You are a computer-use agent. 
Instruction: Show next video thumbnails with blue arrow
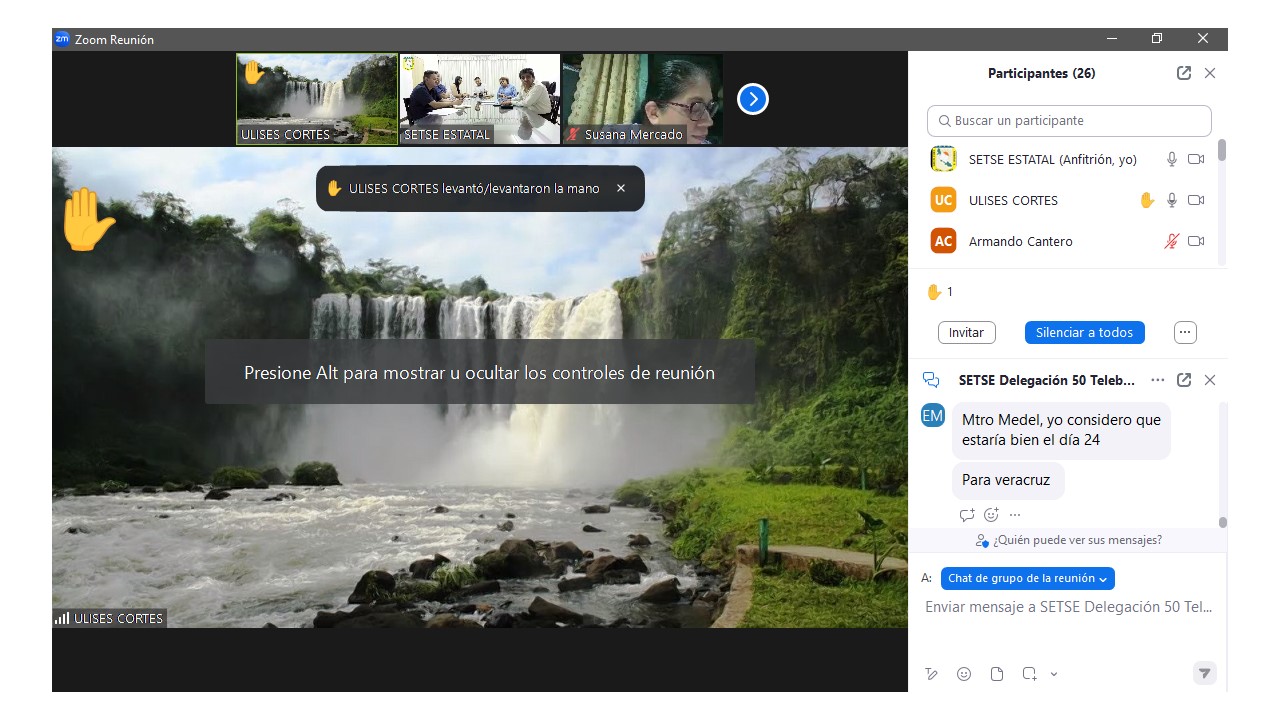coord(752,99)
